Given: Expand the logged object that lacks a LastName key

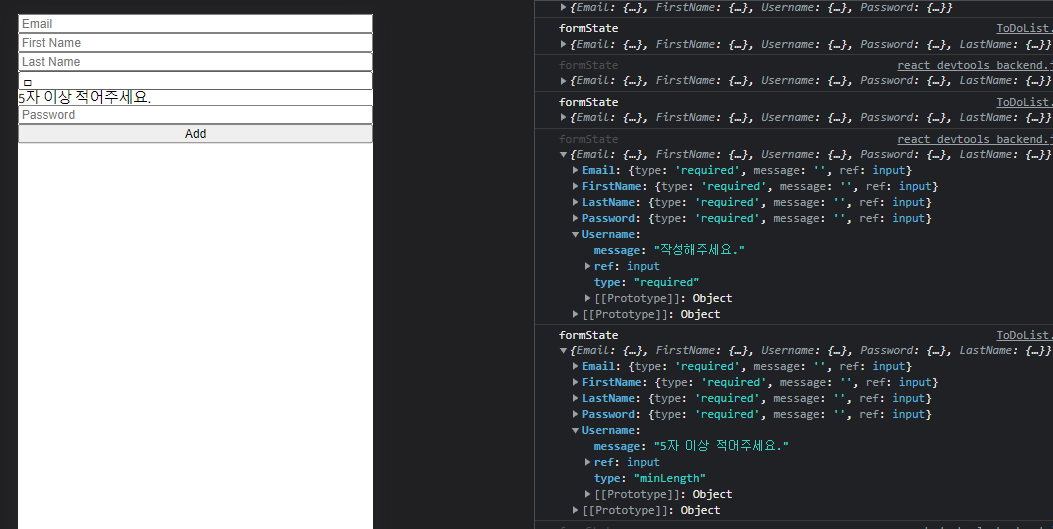Looking at the screenshot, I should [x=563, y=7].
